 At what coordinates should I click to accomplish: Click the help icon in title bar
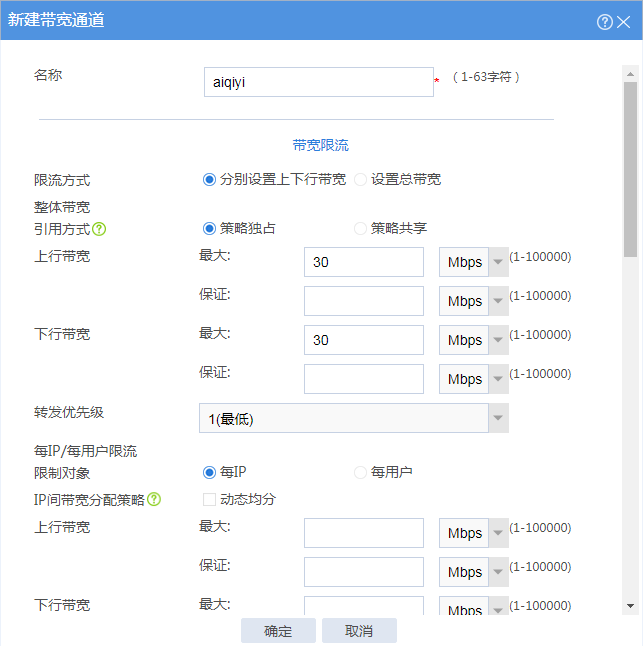click(604, 21)
